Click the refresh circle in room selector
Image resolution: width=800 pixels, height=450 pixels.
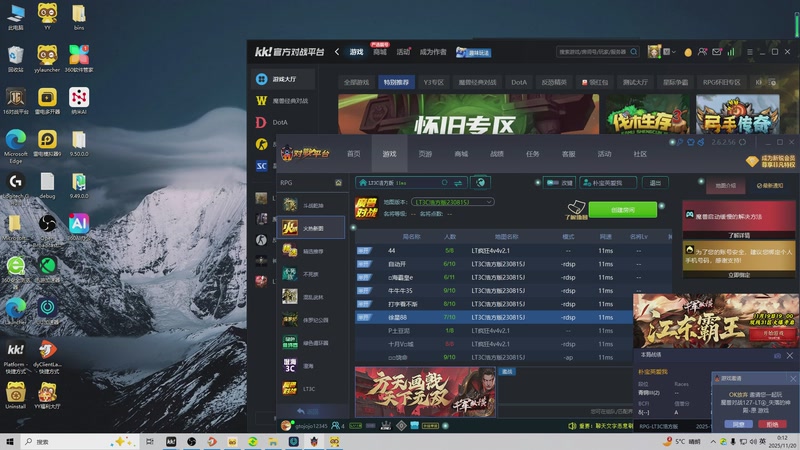pyautogui.click(x=444, y=183)
